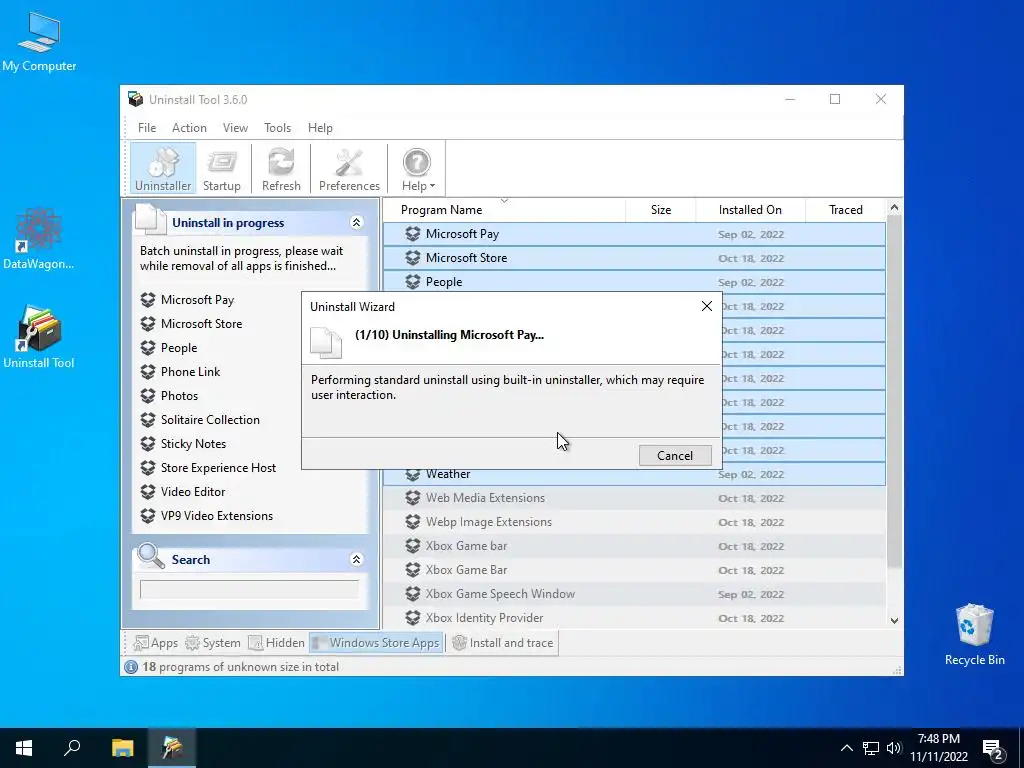Click the Refresh toolbar icon
The height and width of the screenshot is (768, 1024).
point(281,168)
